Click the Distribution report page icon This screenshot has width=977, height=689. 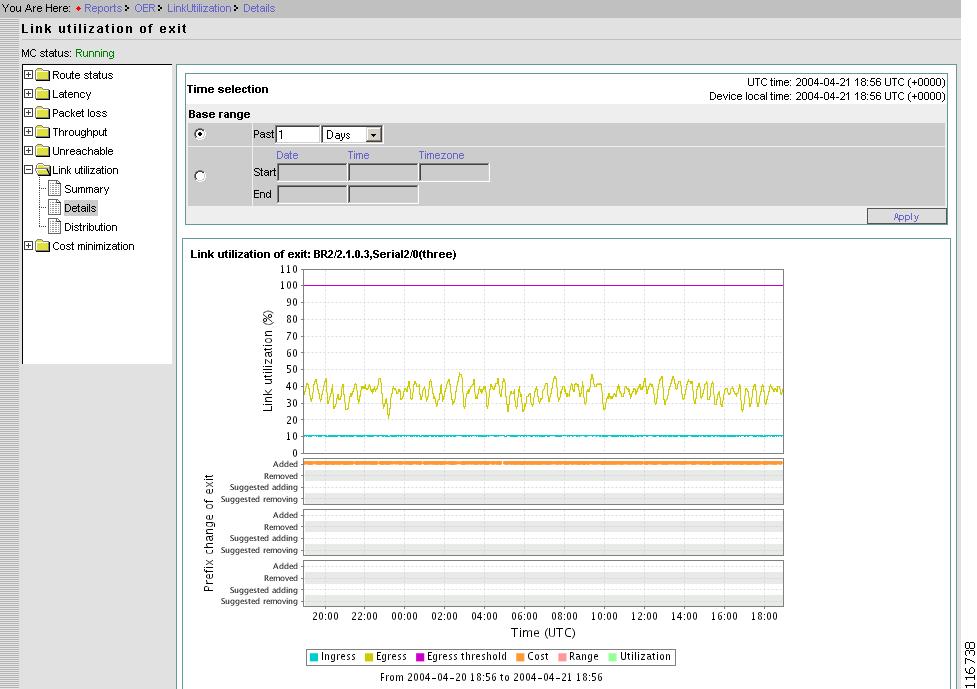point(55,227)
